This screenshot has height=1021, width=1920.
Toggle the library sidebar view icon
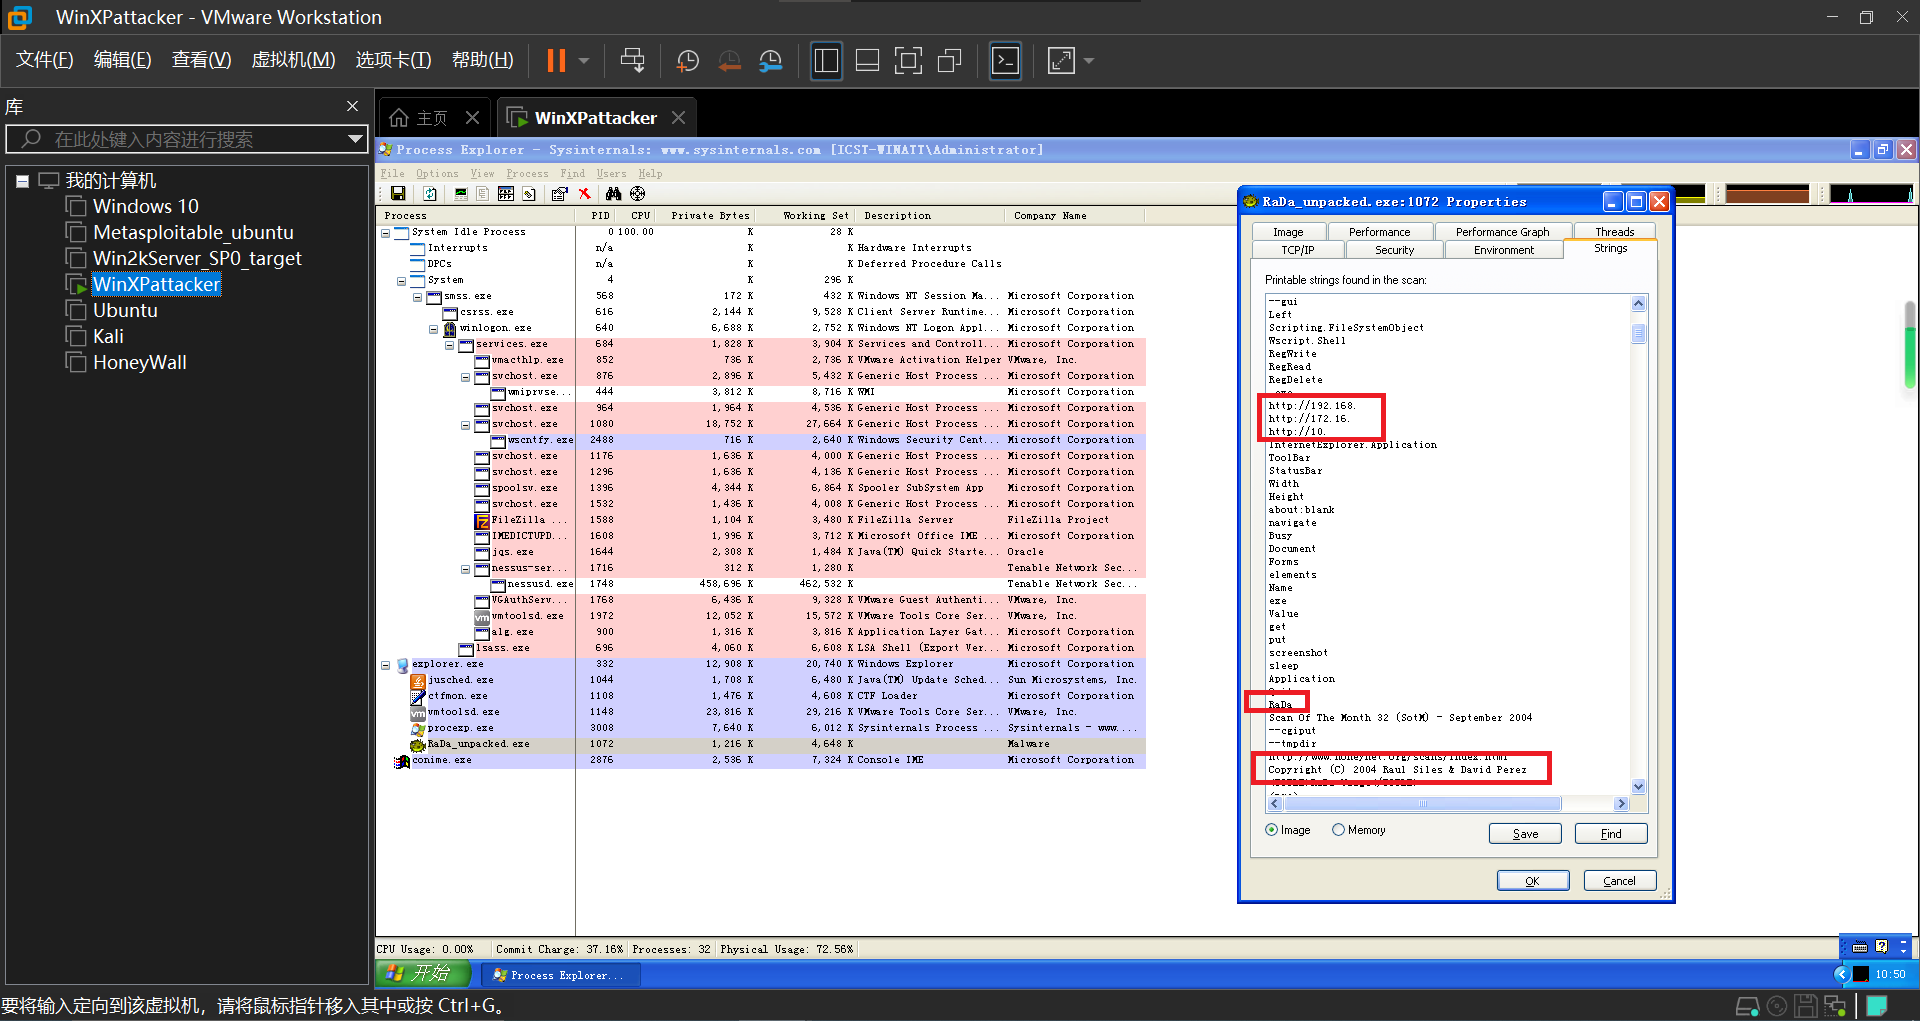point(826,61)
